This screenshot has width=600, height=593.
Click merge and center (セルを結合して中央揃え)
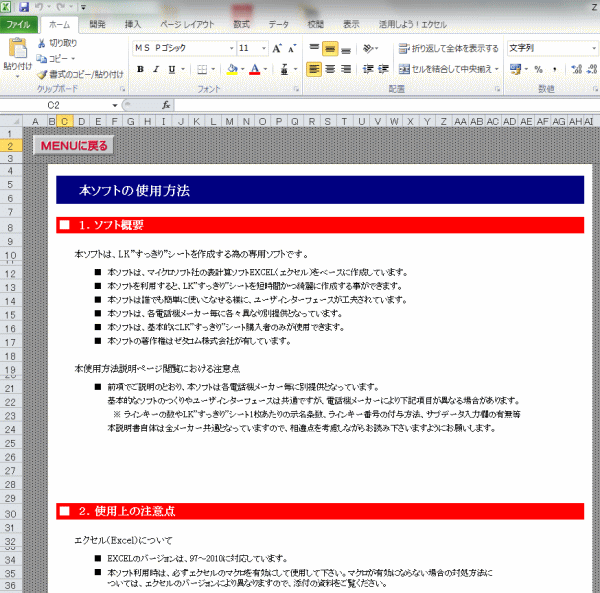tap(445, 69)
